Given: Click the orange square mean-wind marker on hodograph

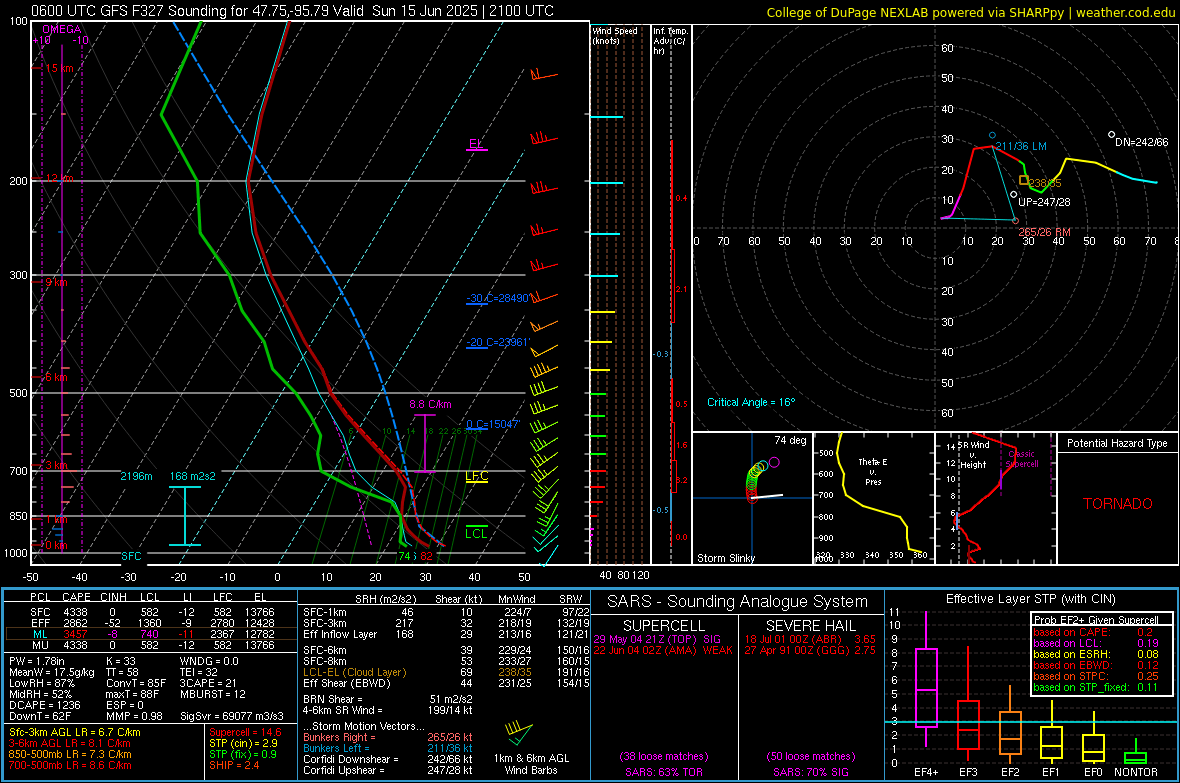Looking at the screenshot, I should click(x=1023, y=180).
